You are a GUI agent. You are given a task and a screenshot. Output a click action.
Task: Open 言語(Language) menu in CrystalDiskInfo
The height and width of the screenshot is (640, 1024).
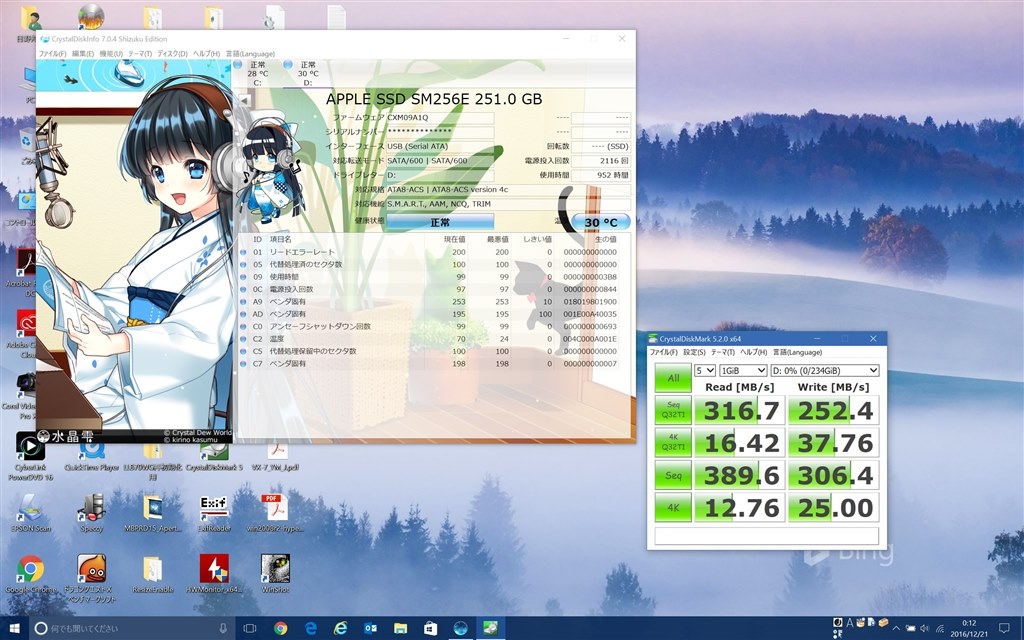250,54
